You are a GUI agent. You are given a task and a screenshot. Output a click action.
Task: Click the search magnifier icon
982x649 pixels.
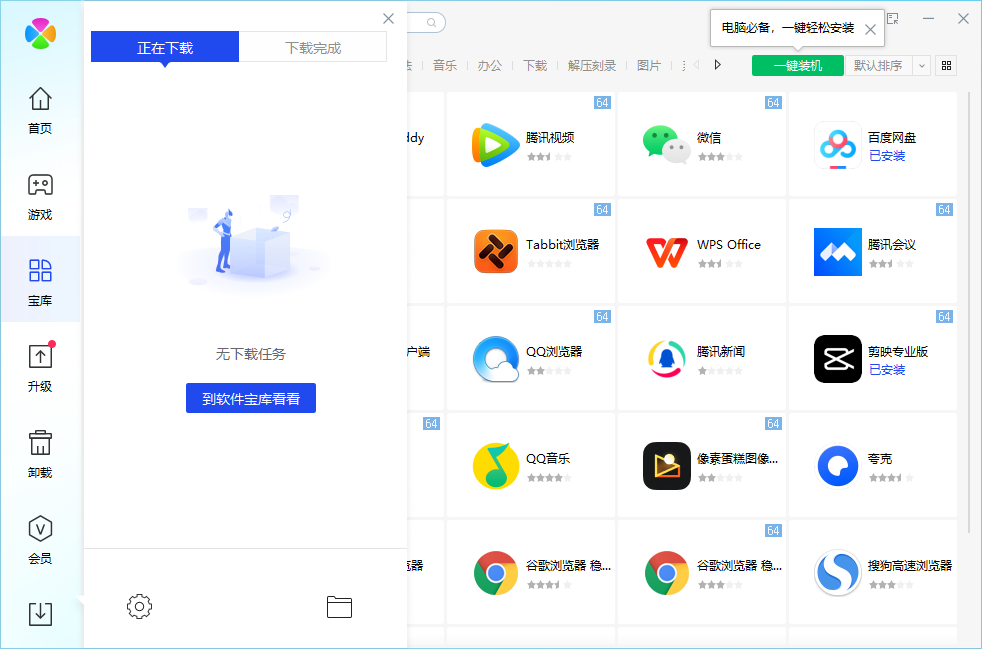432,23
